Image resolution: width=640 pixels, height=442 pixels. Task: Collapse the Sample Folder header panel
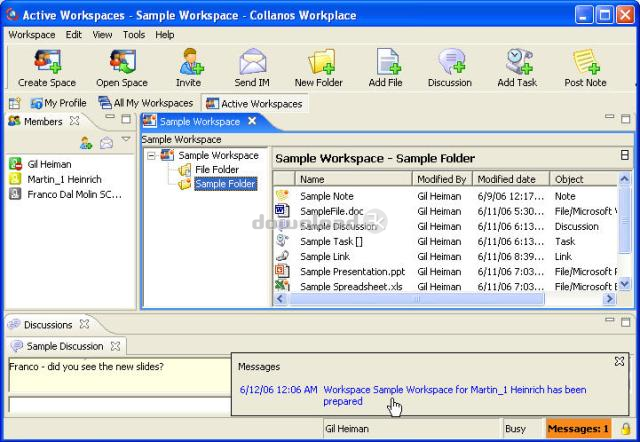625,156
